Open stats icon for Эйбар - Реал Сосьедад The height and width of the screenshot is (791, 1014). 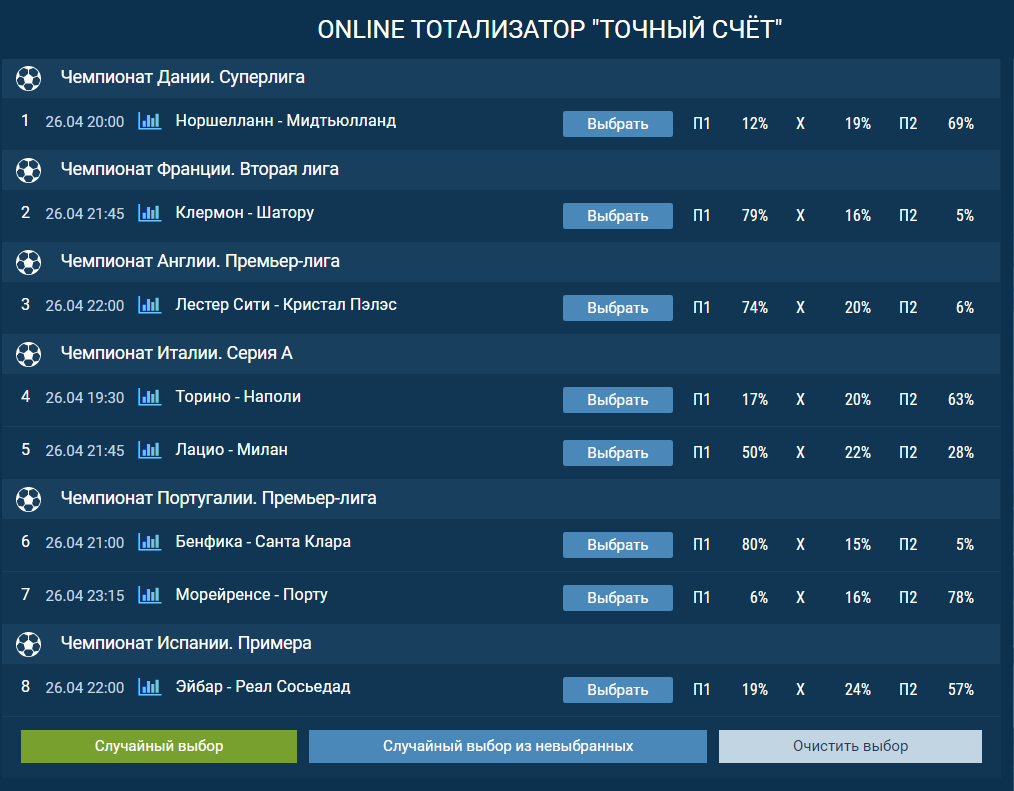(x=149, y=687)
